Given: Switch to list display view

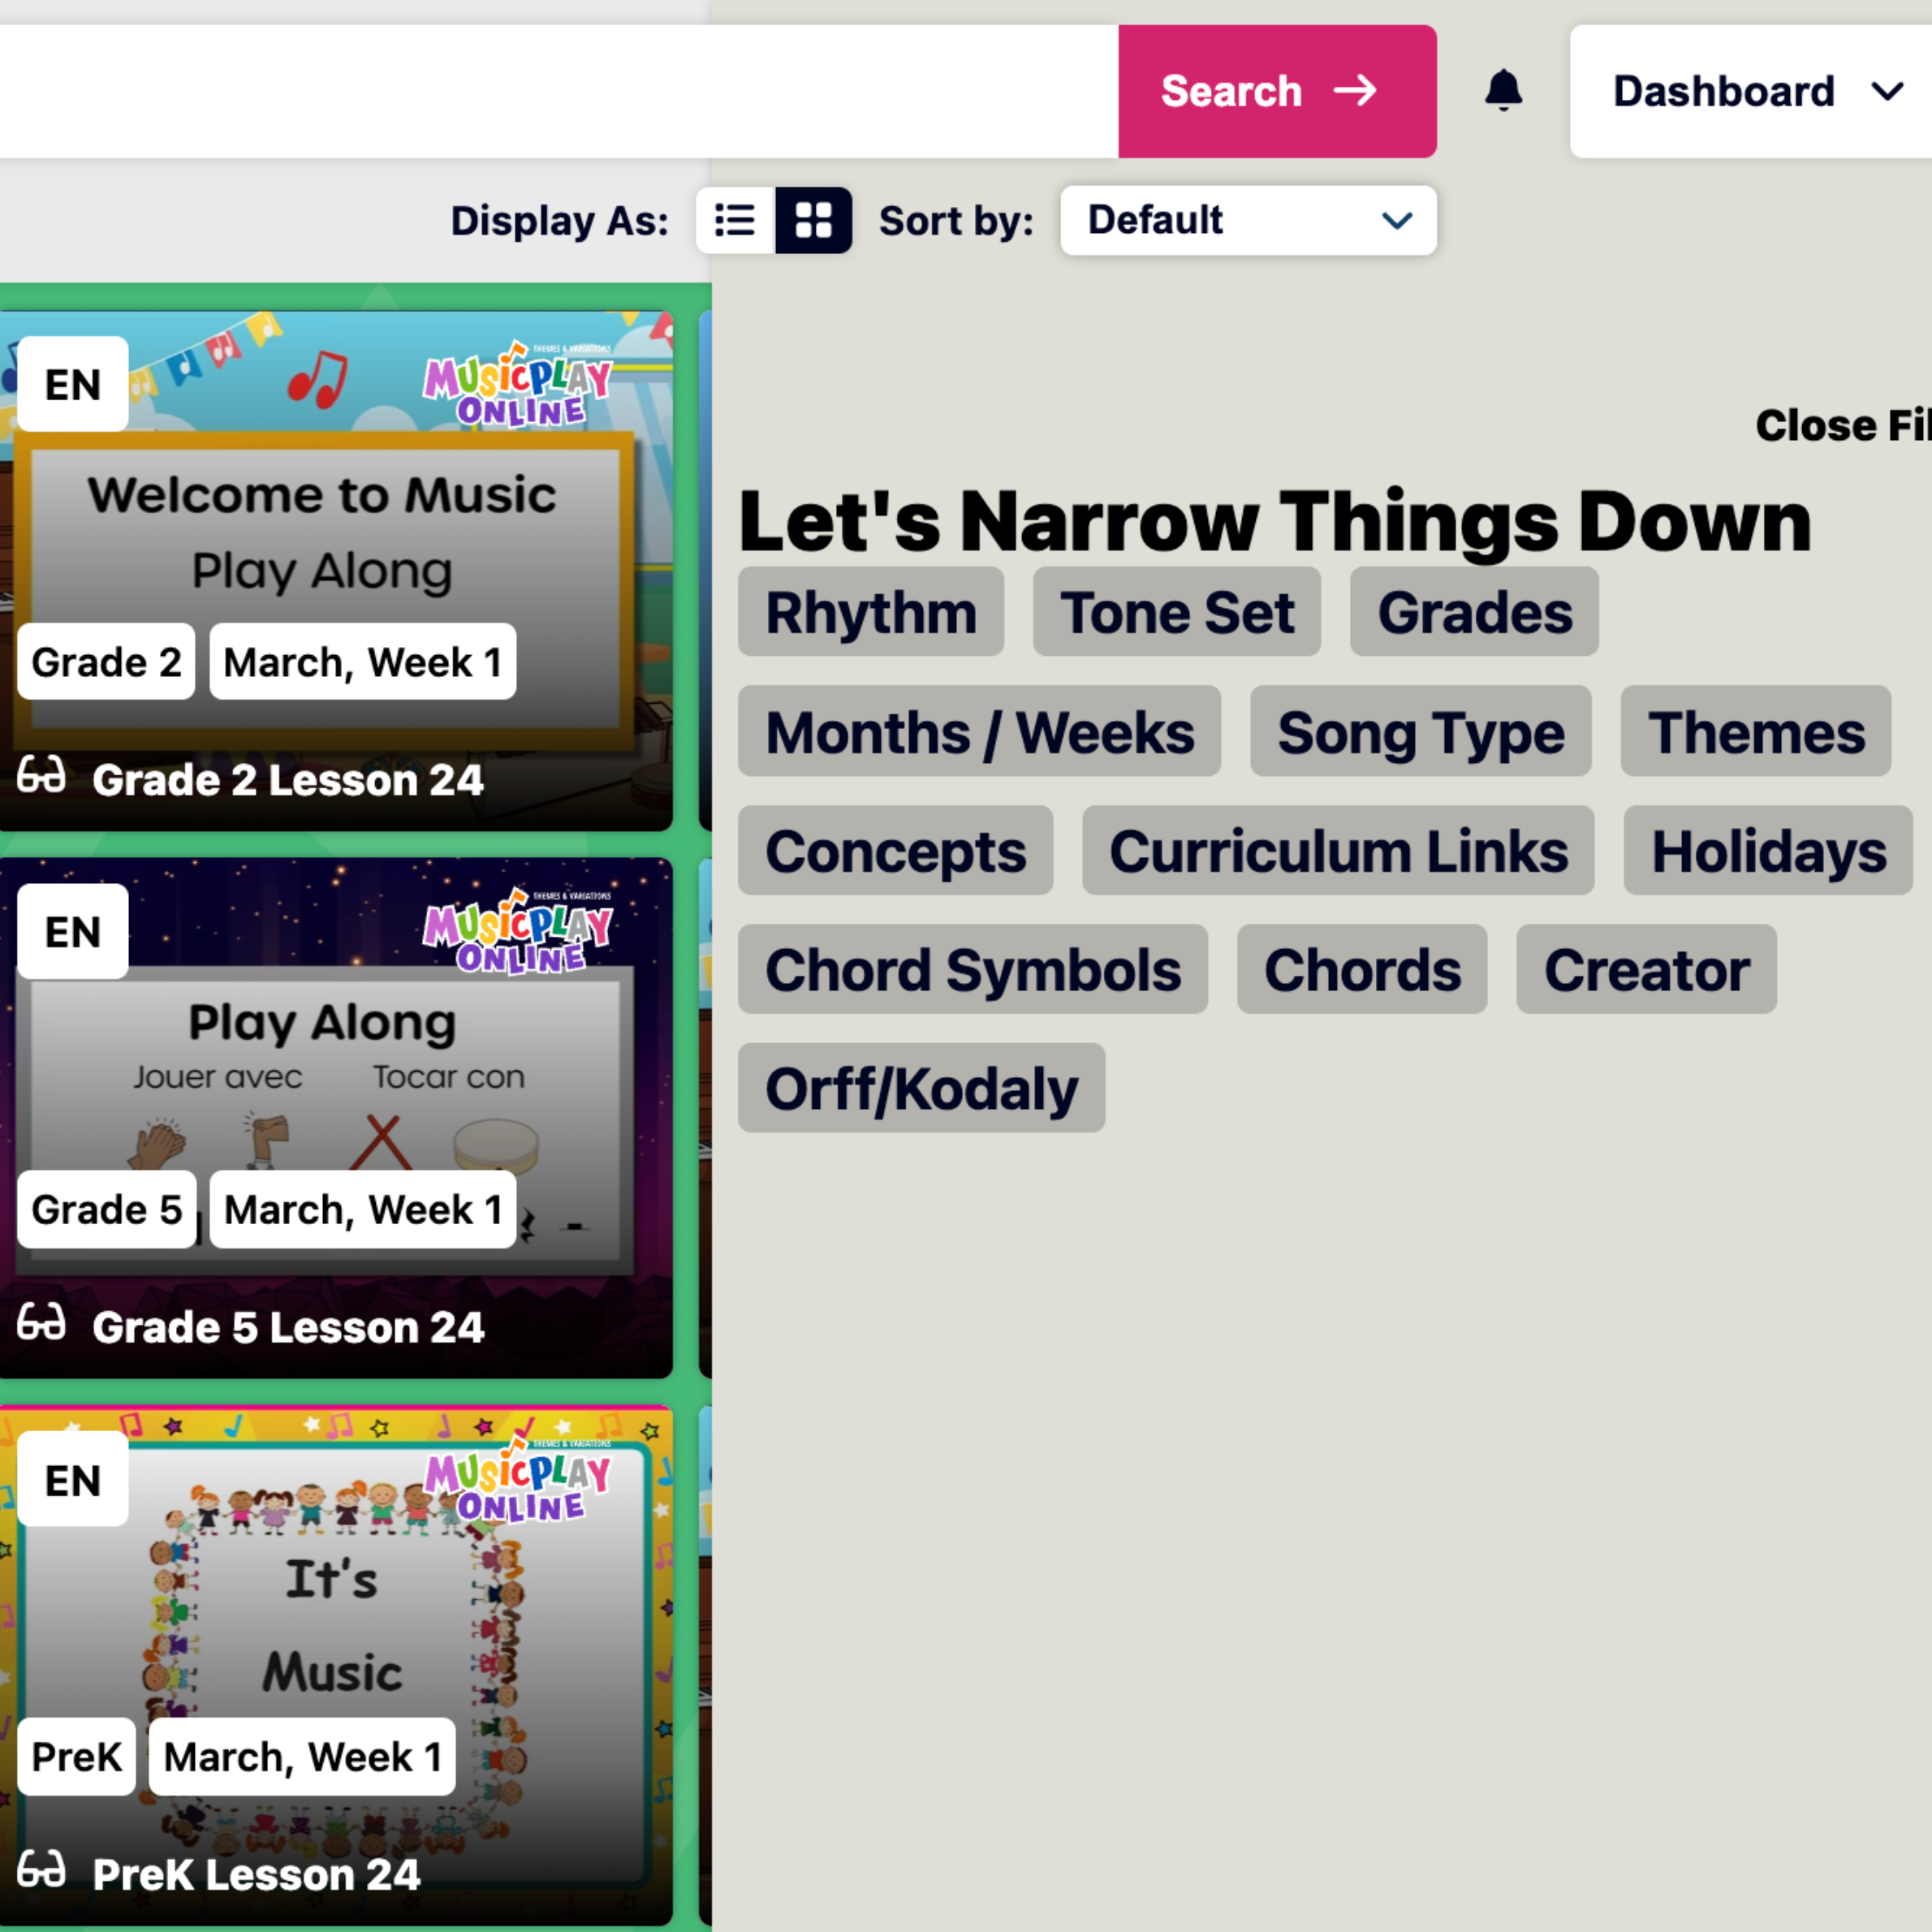Looking at the screenshot, I should (735, 220).
